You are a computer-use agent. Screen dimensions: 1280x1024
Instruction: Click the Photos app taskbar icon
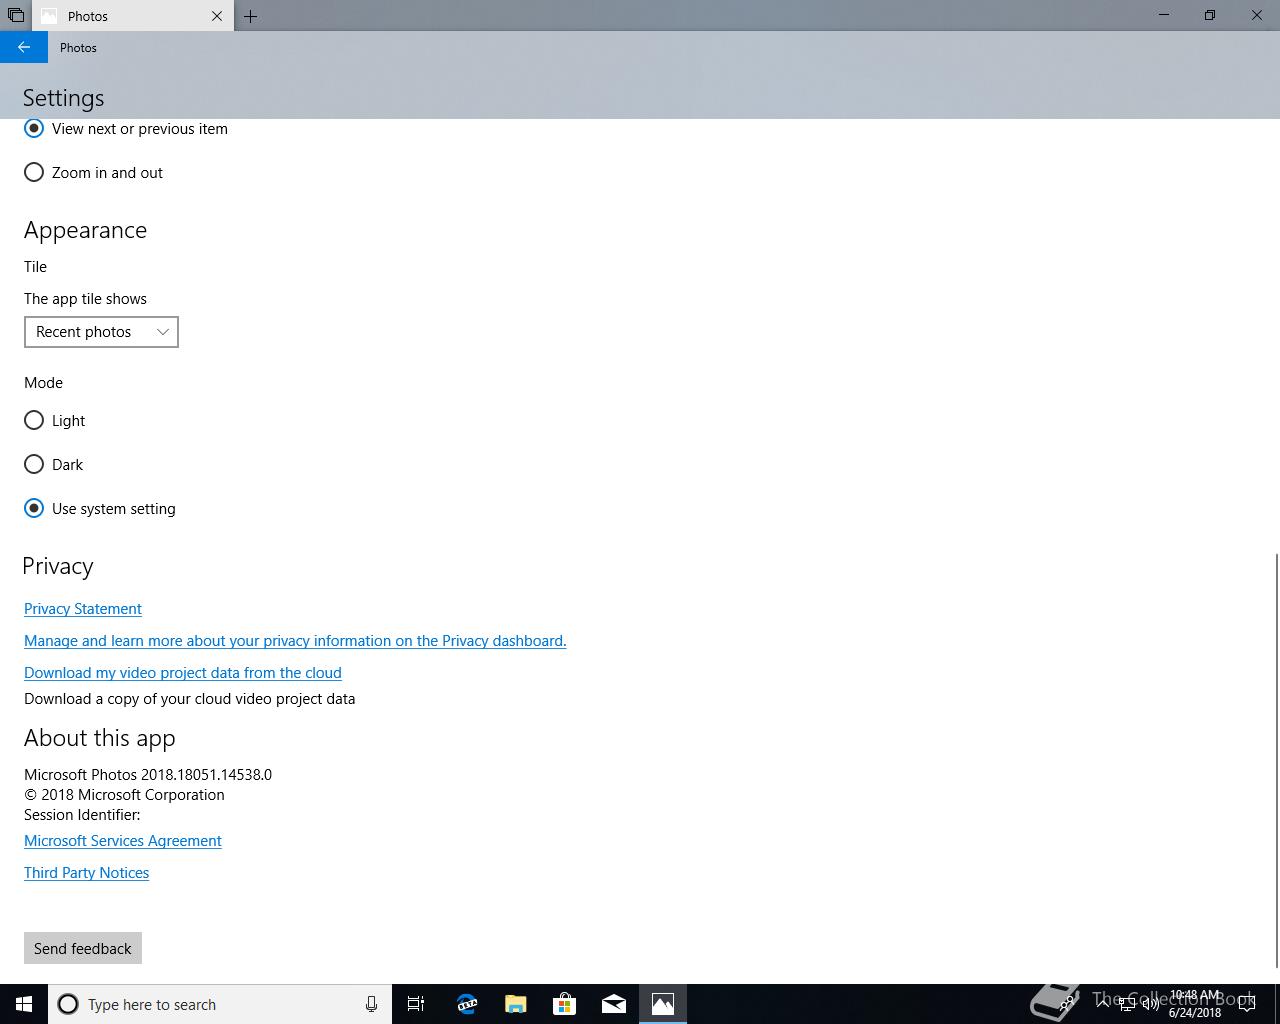pos(662,1004)
